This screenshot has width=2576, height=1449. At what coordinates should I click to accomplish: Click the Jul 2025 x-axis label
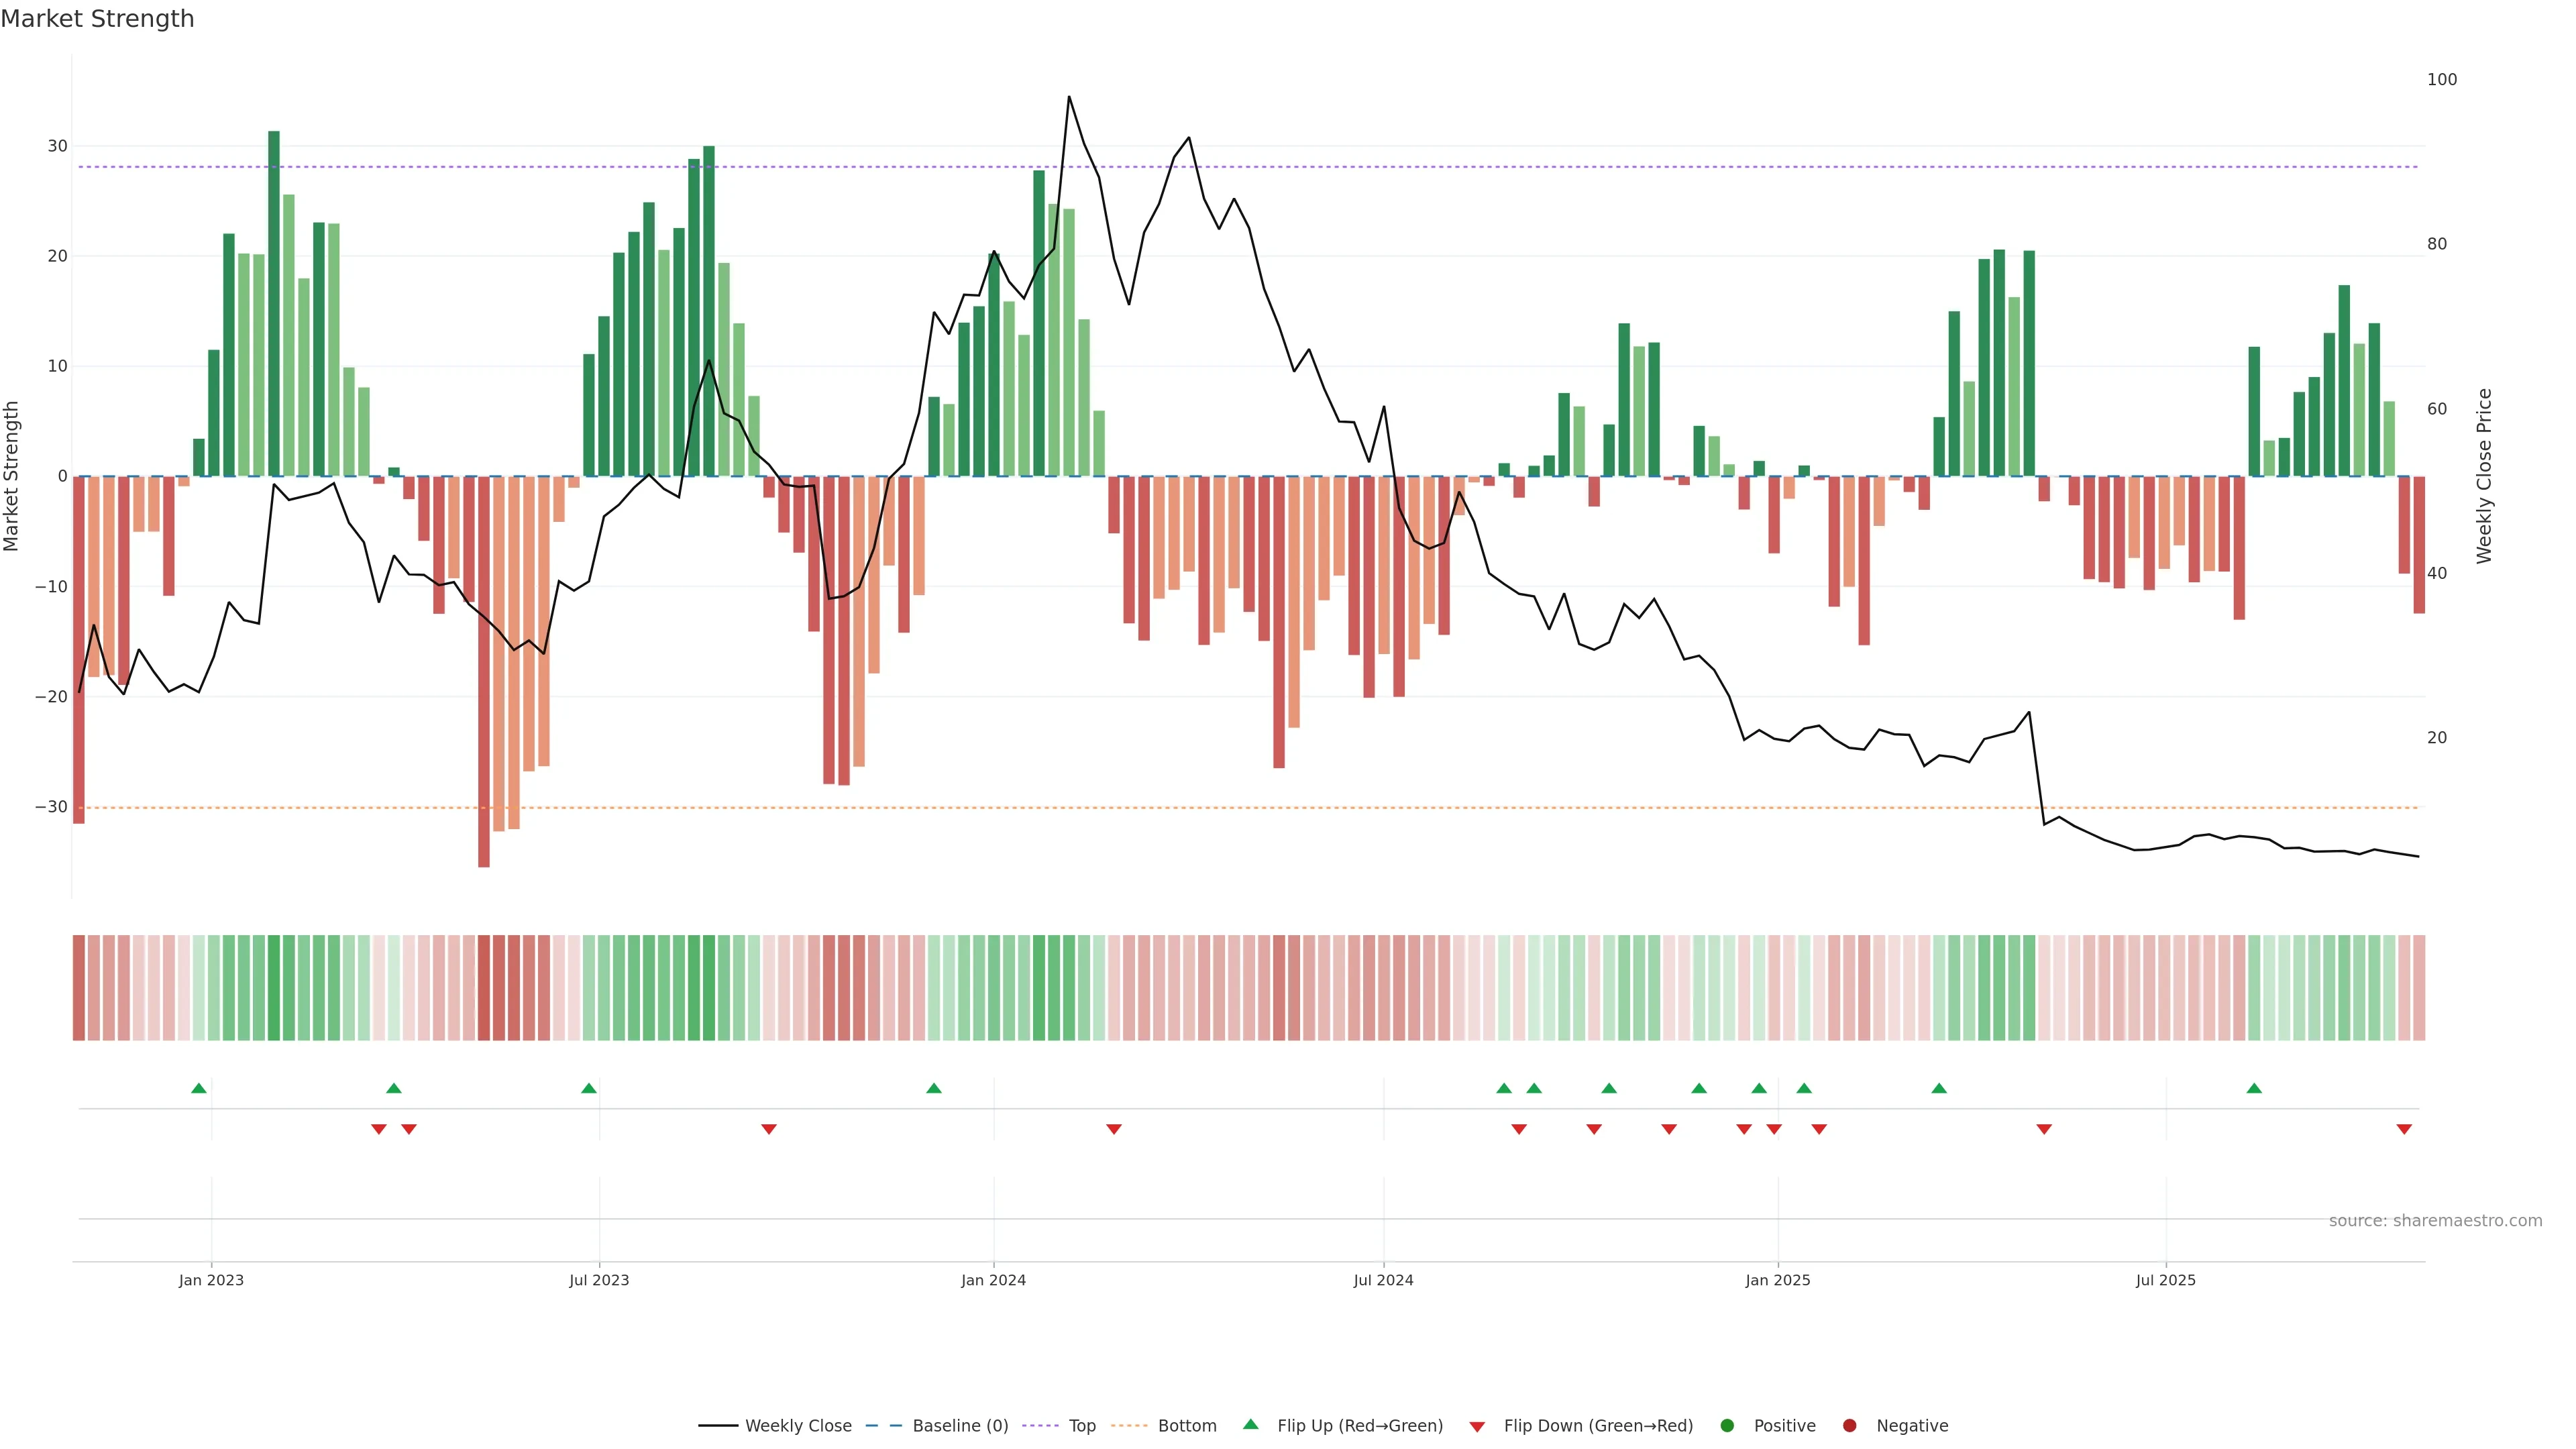coord(2165,1280)
